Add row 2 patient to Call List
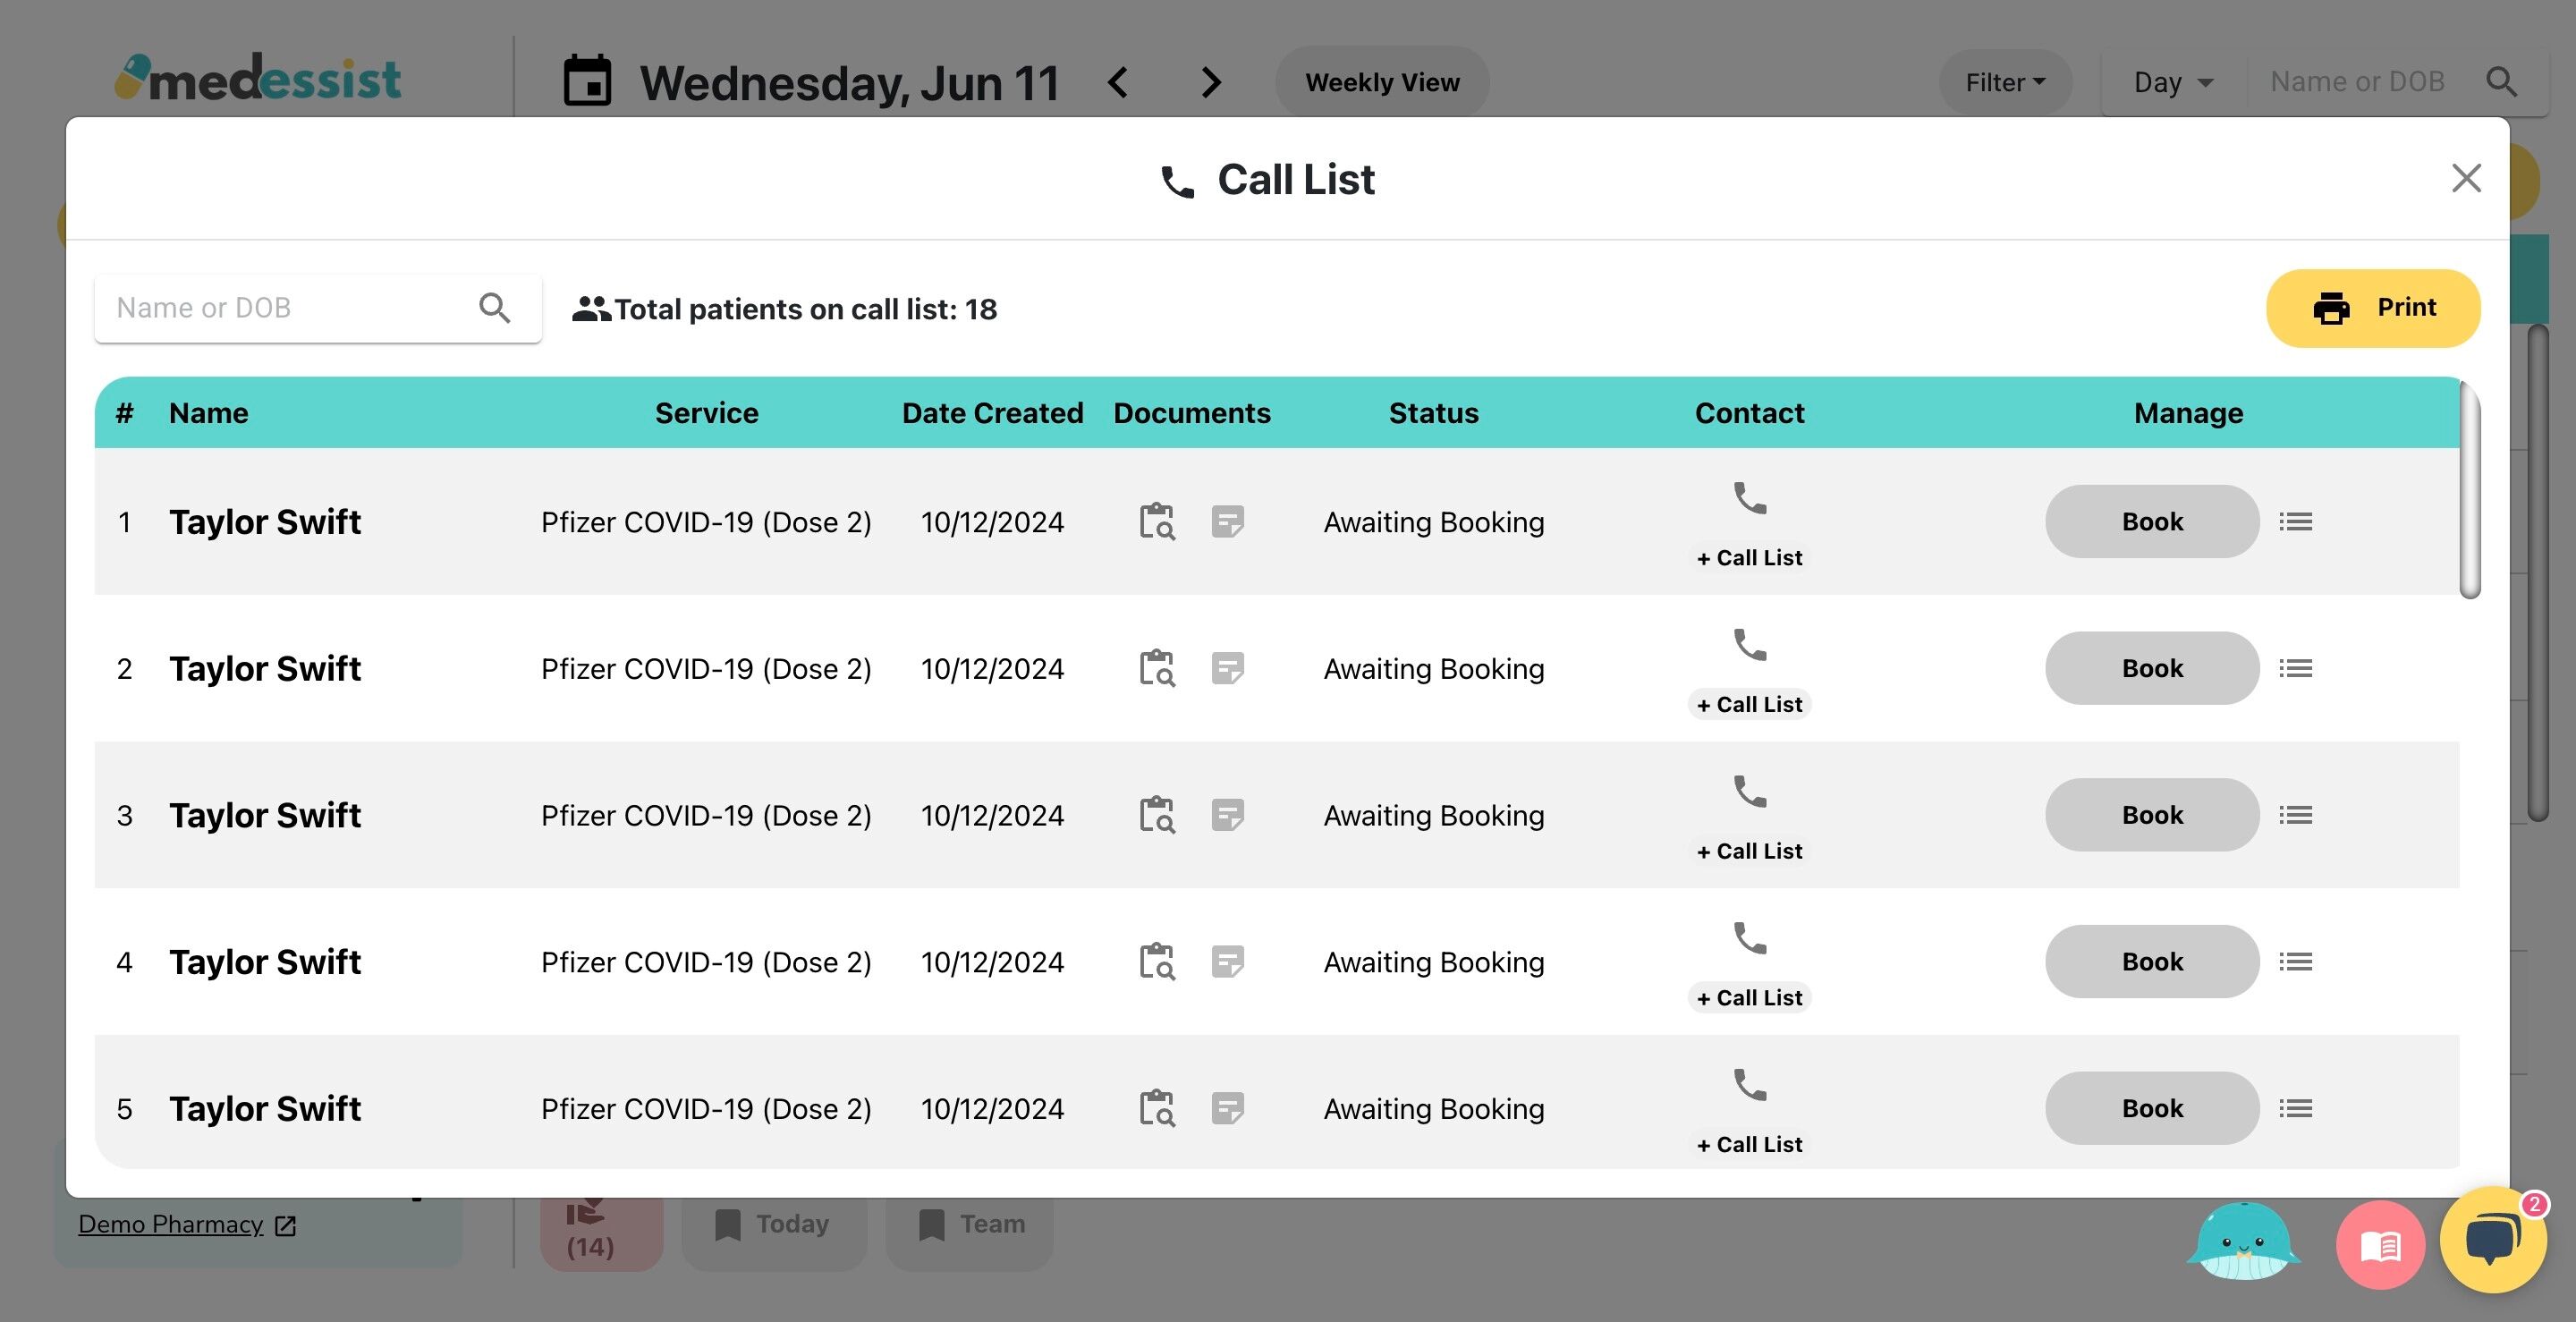 pos(1749,704)
